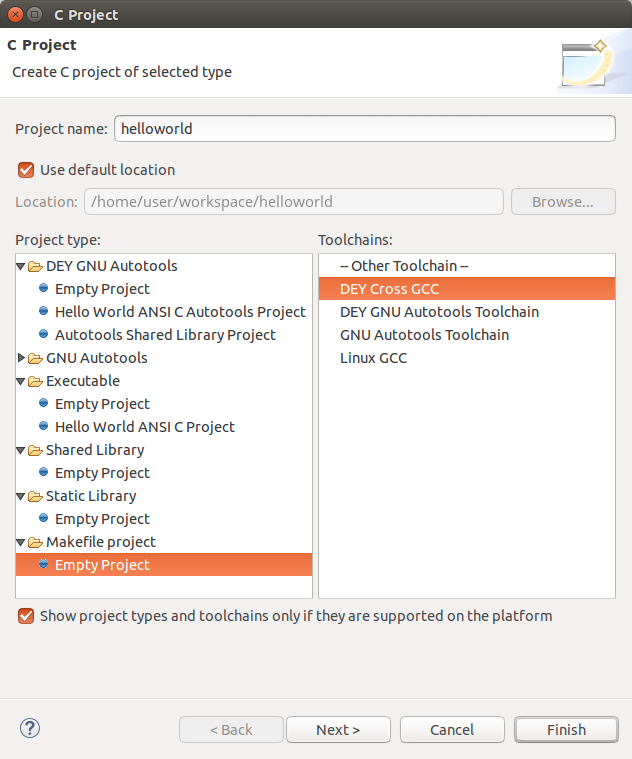The height and width of the screenshot is (759, 632).
Task: Choose Linux GCC toolchain
Action: (x=373, y=358)
